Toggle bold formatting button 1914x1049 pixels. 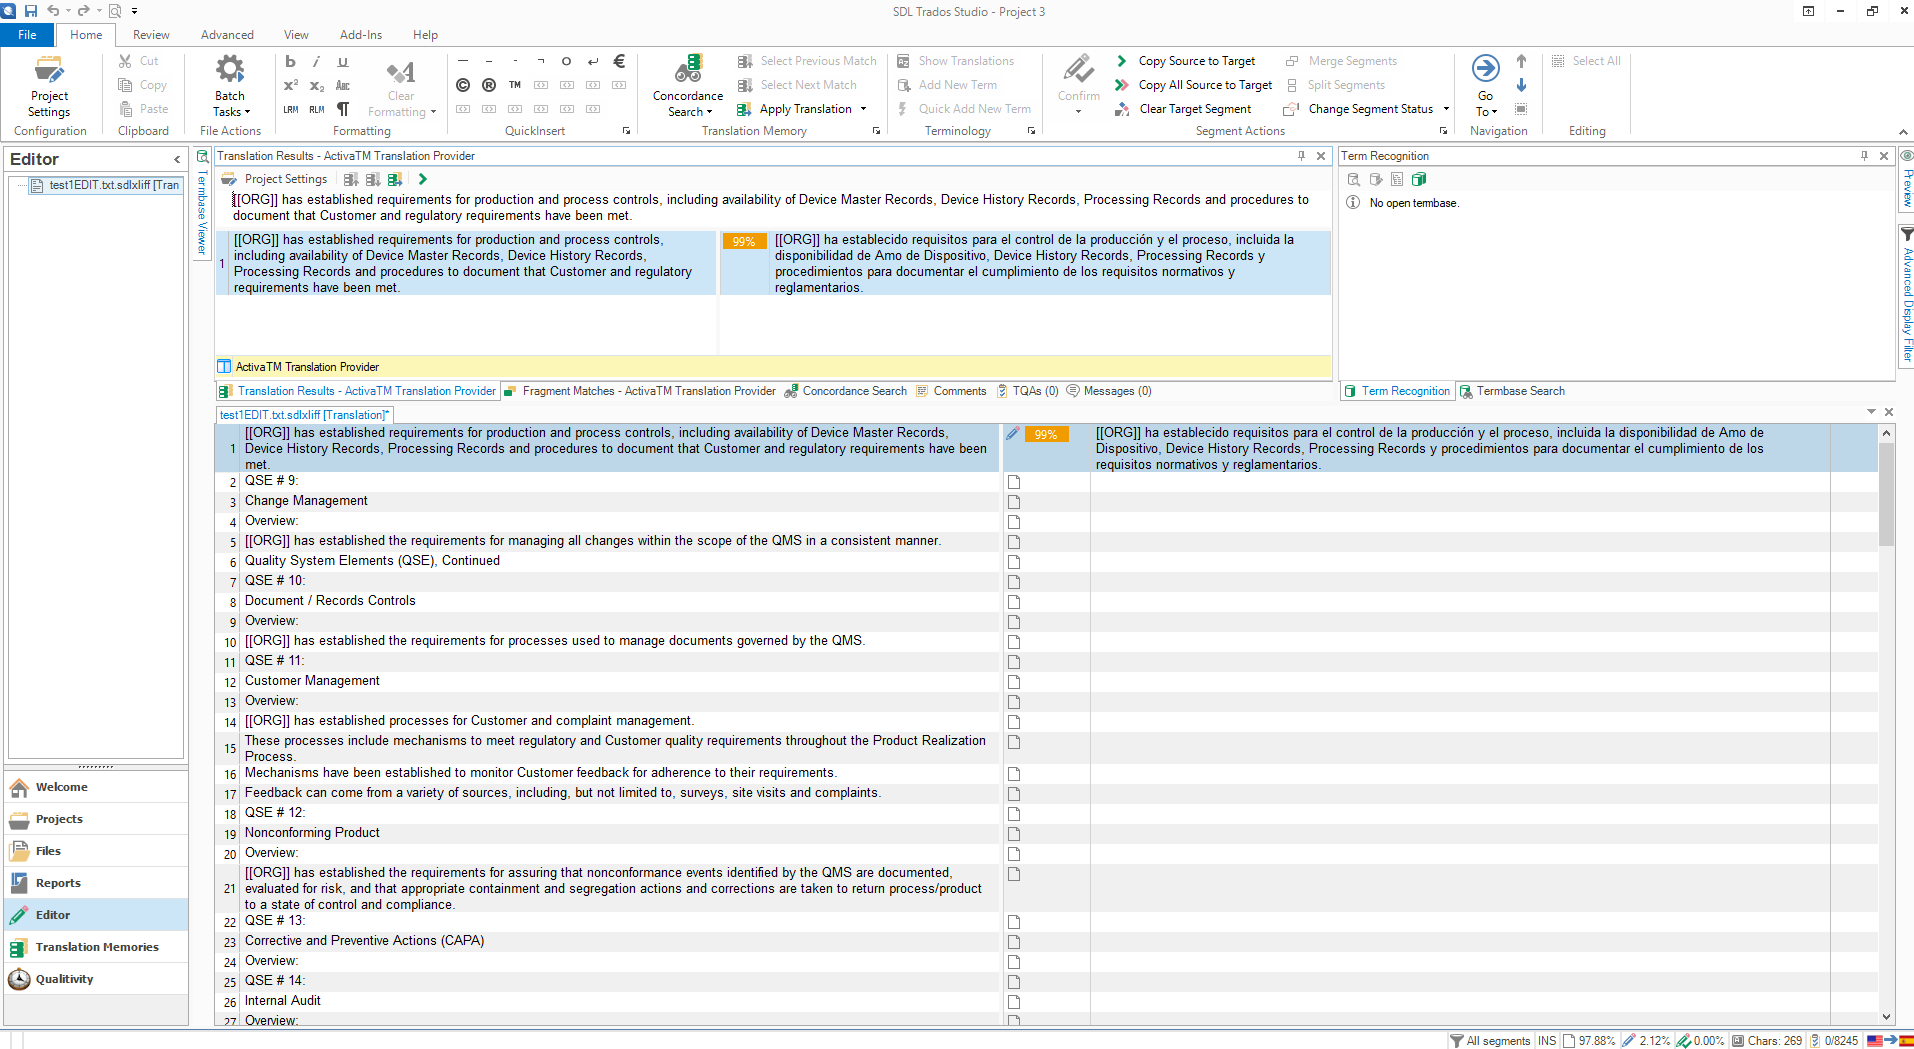pos(290,61)
